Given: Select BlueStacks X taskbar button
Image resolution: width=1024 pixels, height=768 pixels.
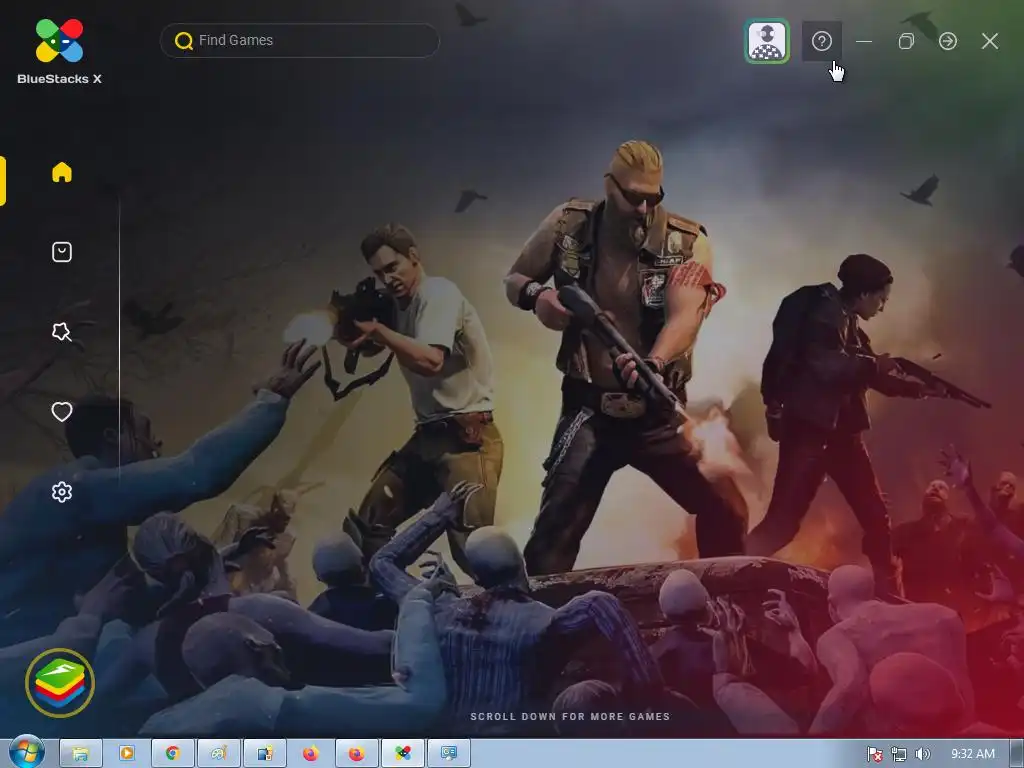Looking at the screenshot, I should 402,754.
